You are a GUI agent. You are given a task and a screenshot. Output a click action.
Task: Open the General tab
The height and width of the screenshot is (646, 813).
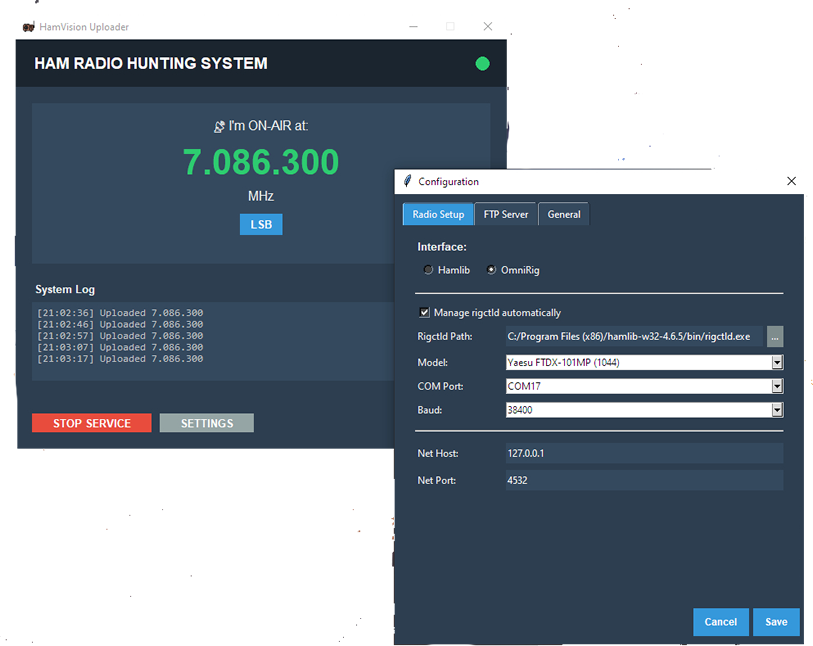click(x=564, y=214)
